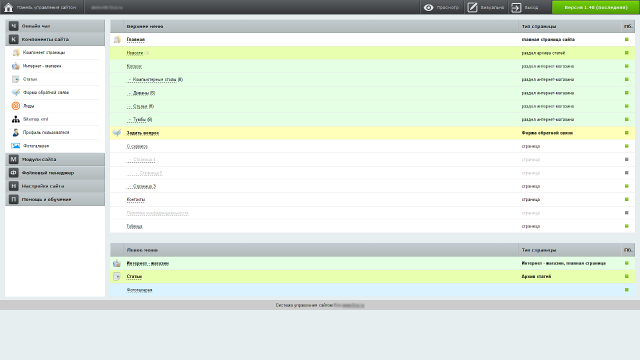640x360 pixels.
Task: Toggle publish status of Фотогалерея in Левое меню
Action: pyautogui.click(x=627, y=290)
